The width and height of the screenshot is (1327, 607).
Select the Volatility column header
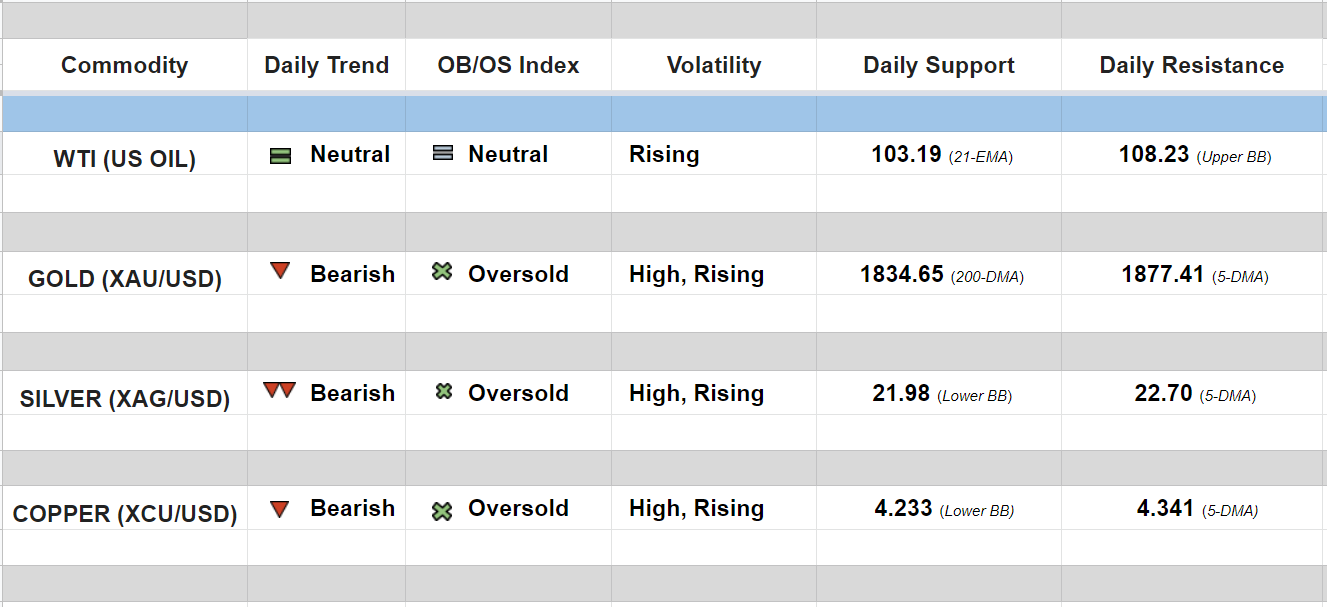pyautogui.click(x=714, y=66)
